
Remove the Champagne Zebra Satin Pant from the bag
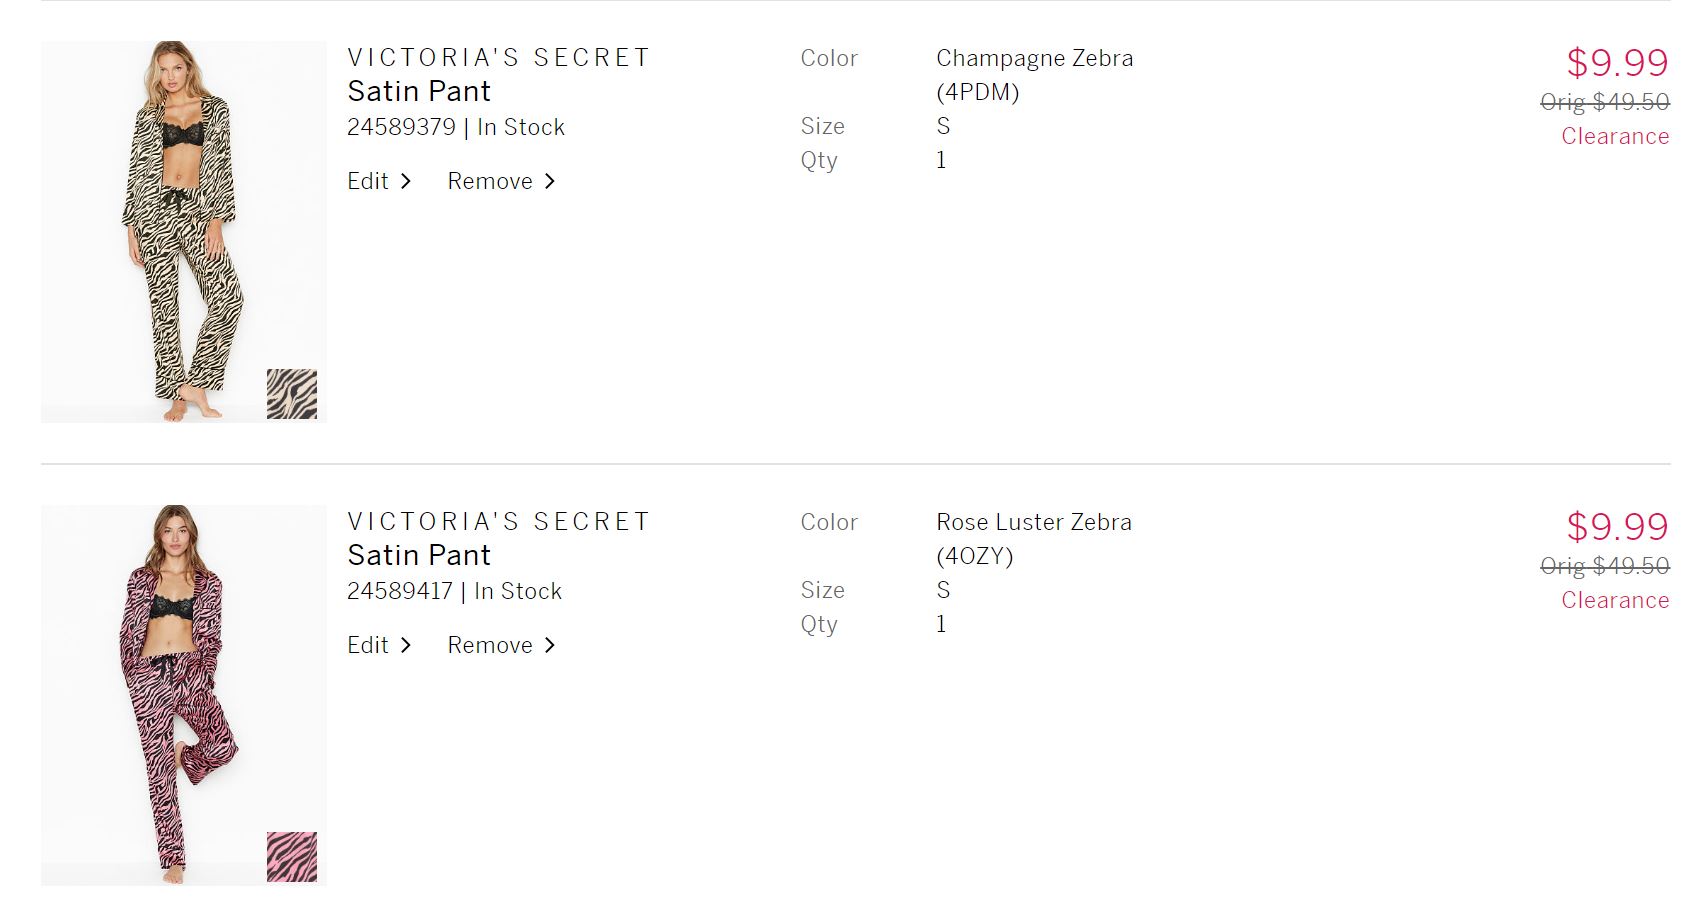tap(490, 181)
